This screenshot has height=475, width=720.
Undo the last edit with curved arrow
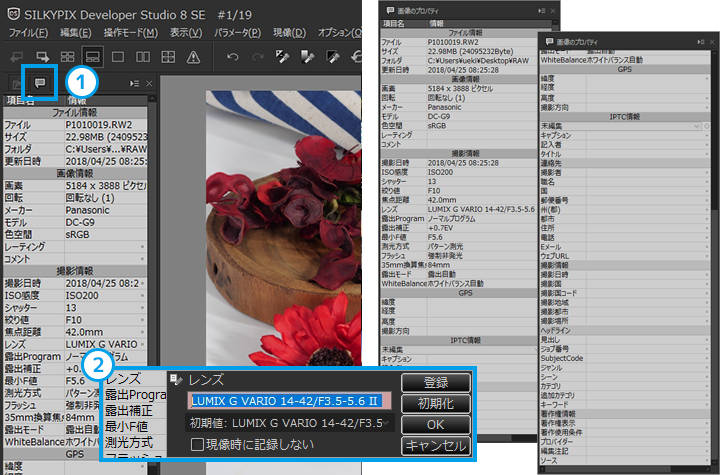pos(233,57)
